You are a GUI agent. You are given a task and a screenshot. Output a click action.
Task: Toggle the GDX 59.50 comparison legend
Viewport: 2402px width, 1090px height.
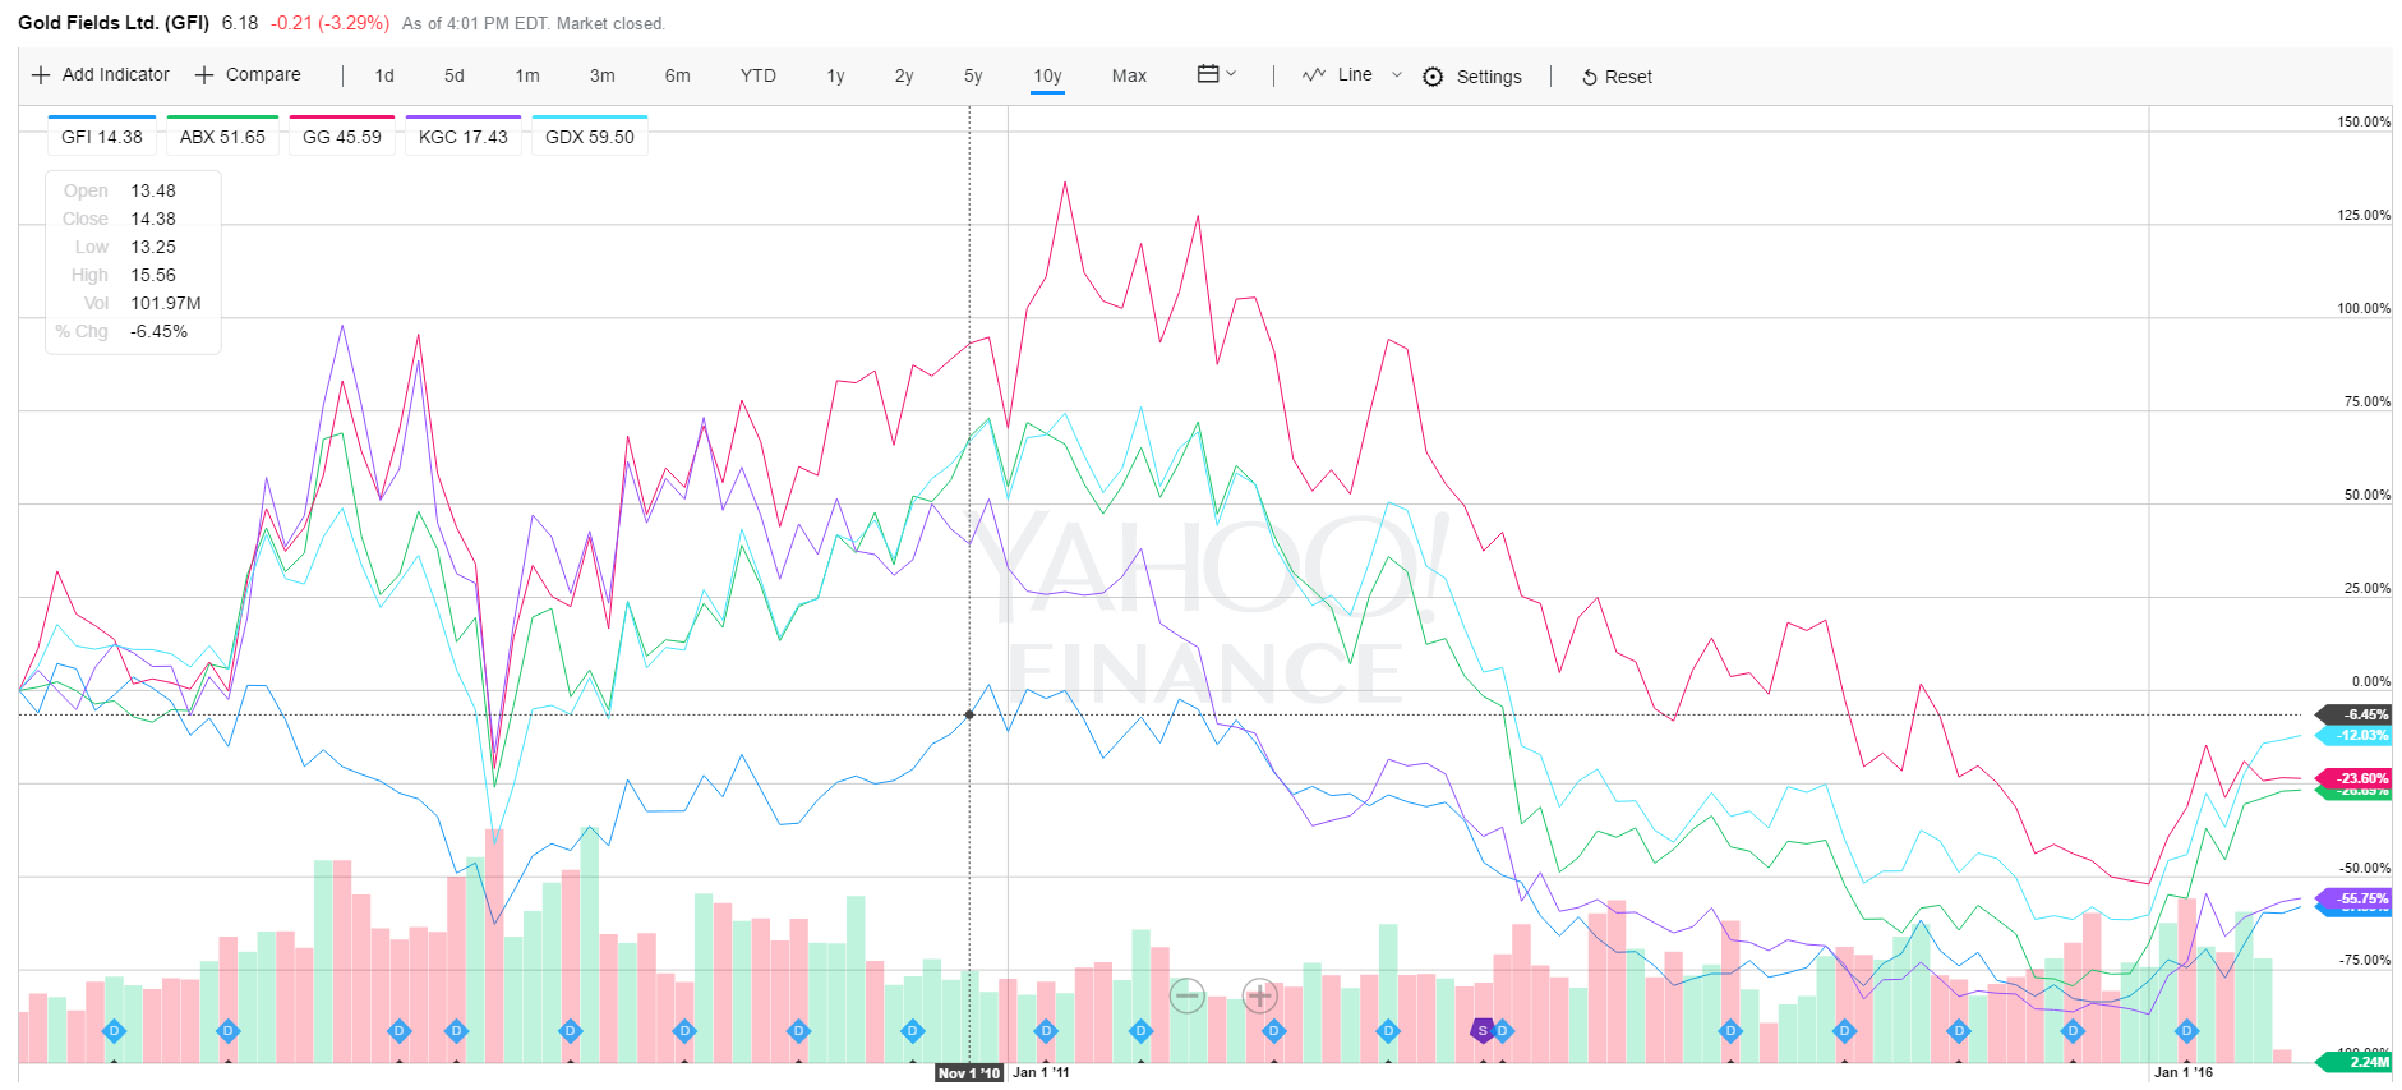coord(589,136)
